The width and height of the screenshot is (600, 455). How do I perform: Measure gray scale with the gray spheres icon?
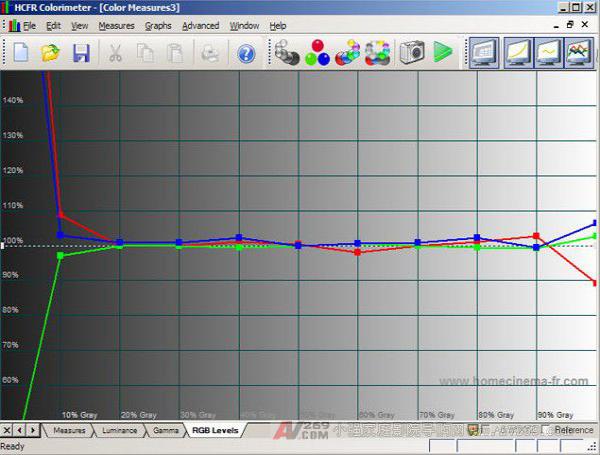(x=287, y=52)
